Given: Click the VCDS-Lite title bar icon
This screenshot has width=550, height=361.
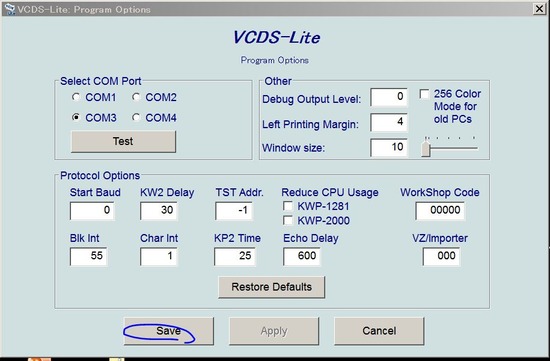Looking at the screenshot, I should click(x=9, y=9).
